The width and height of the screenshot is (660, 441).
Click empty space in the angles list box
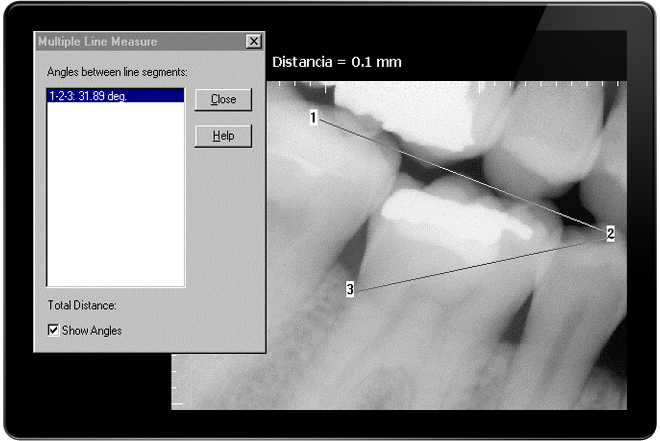tap(115, 200)
